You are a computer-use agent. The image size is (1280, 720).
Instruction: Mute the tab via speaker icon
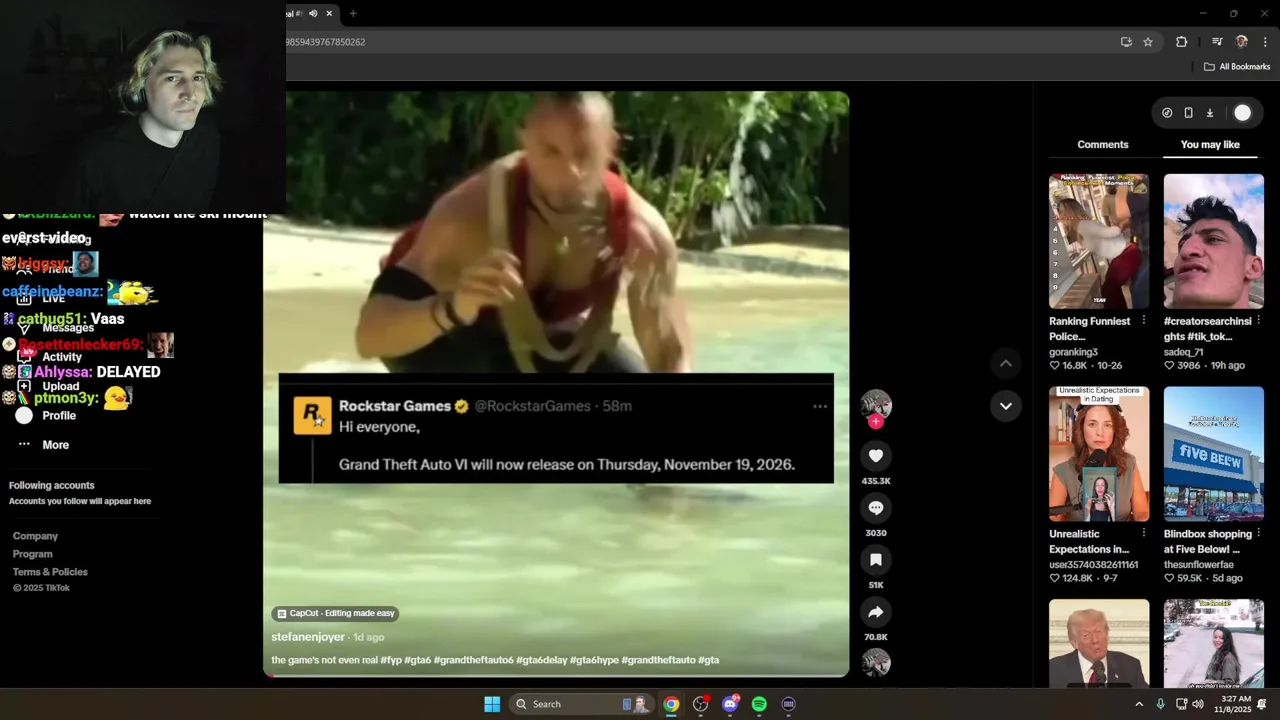(x=313, y=13)
